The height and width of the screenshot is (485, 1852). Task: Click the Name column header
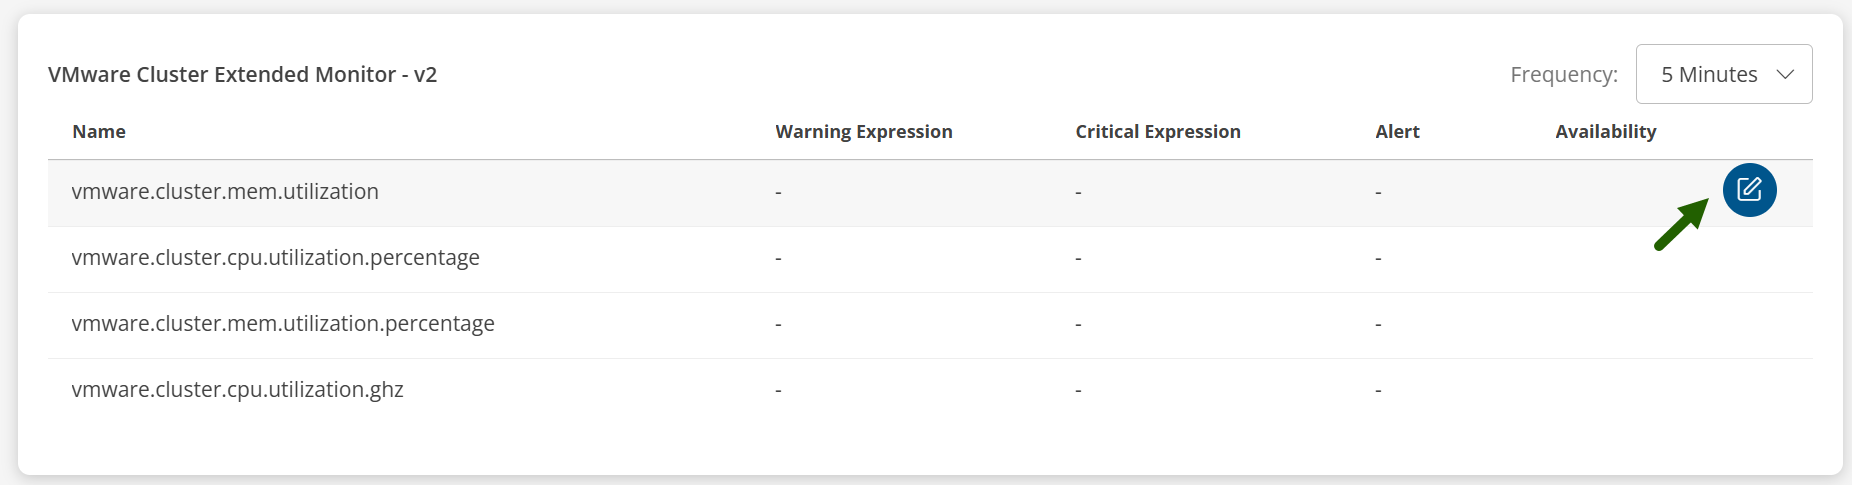(99, 132)
